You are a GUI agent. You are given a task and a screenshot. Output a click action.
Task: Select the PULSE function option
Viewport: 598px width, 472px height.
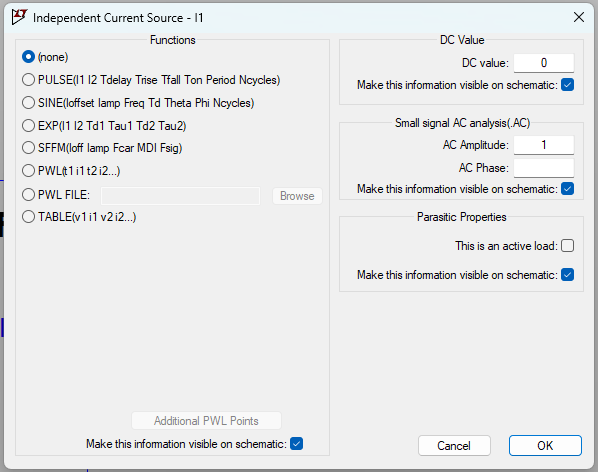(28, 80)
